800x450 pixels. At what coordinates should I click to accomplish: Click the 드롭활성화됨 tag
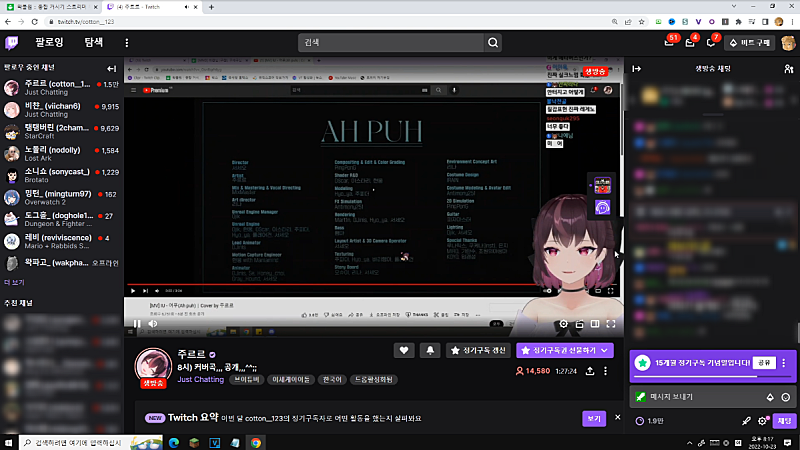pos(374,380)
